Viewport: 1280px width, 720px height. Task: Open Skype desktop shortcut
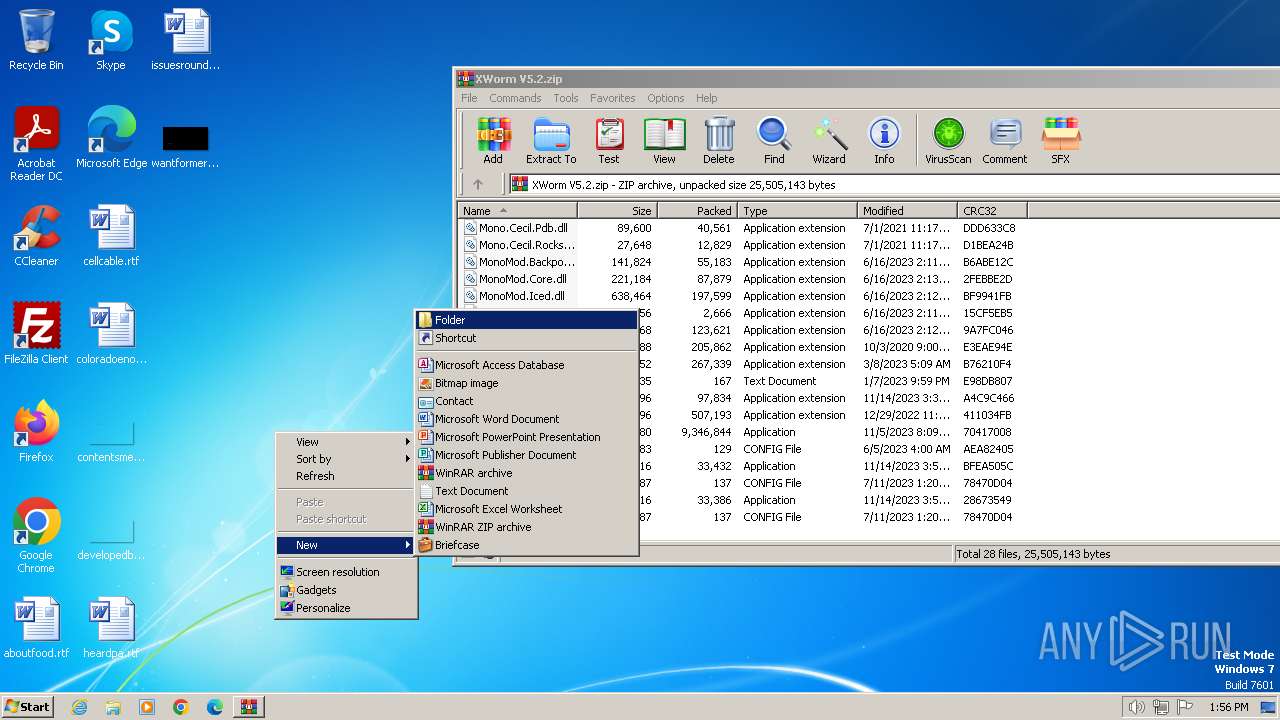[110, 40]
